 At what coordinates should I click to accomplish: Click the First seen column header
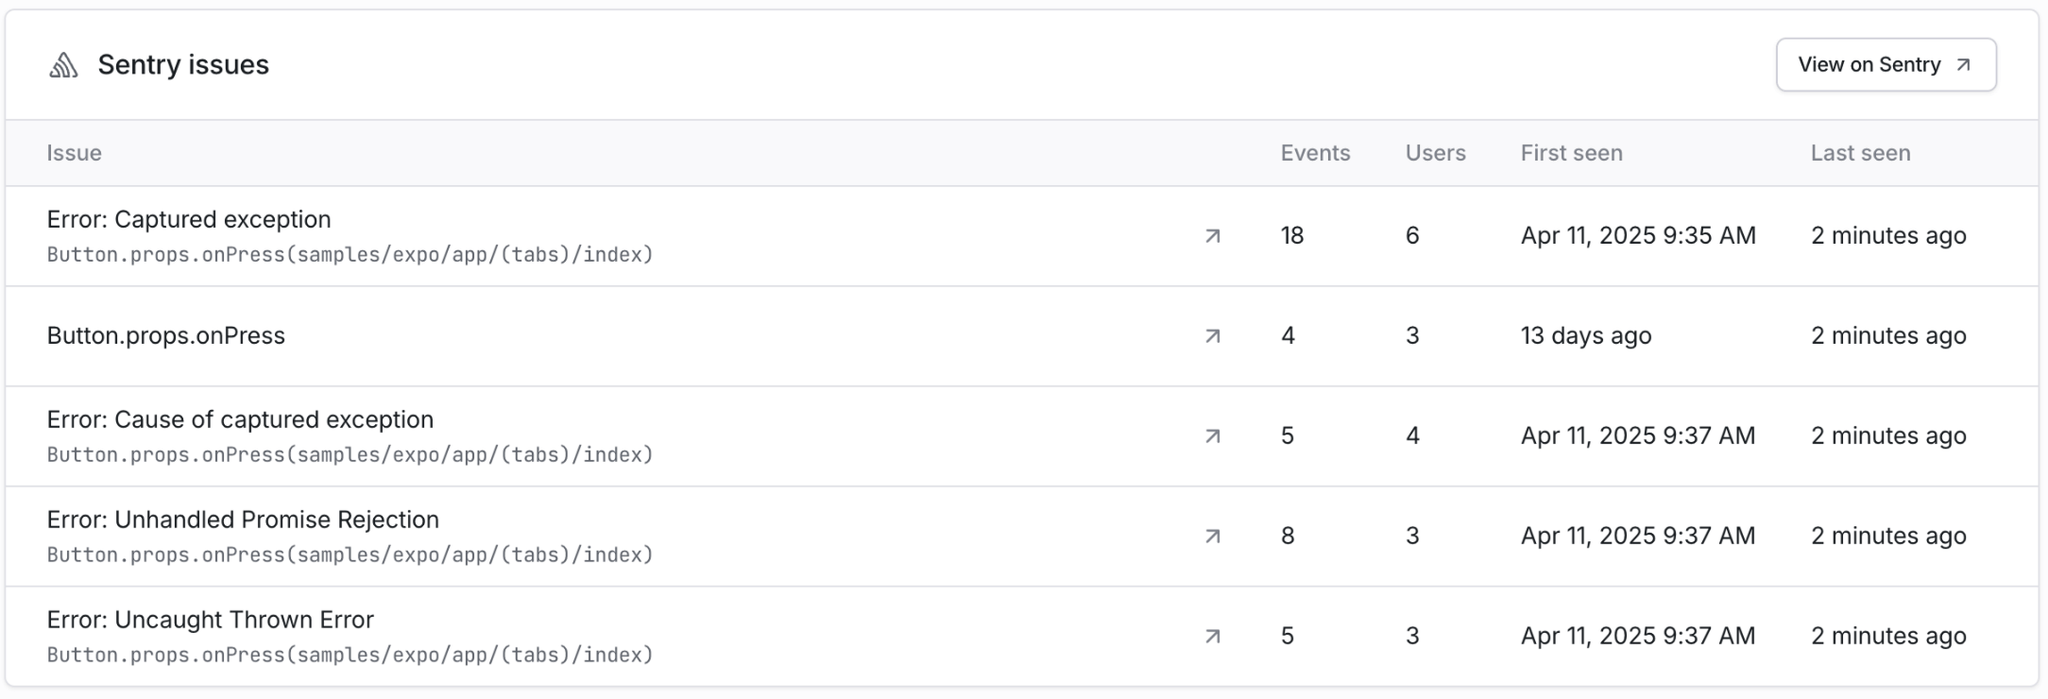click(x=1571, y=153)
